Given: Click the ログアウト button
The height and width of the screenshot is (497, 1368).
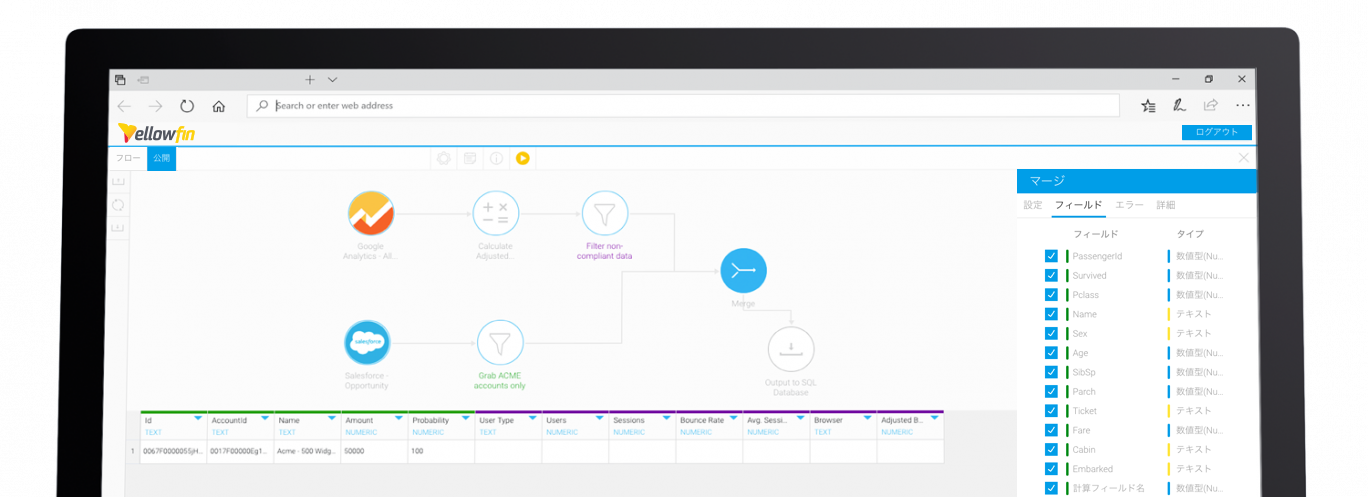Looking at the screenshot, I should tap(1216, 132).
